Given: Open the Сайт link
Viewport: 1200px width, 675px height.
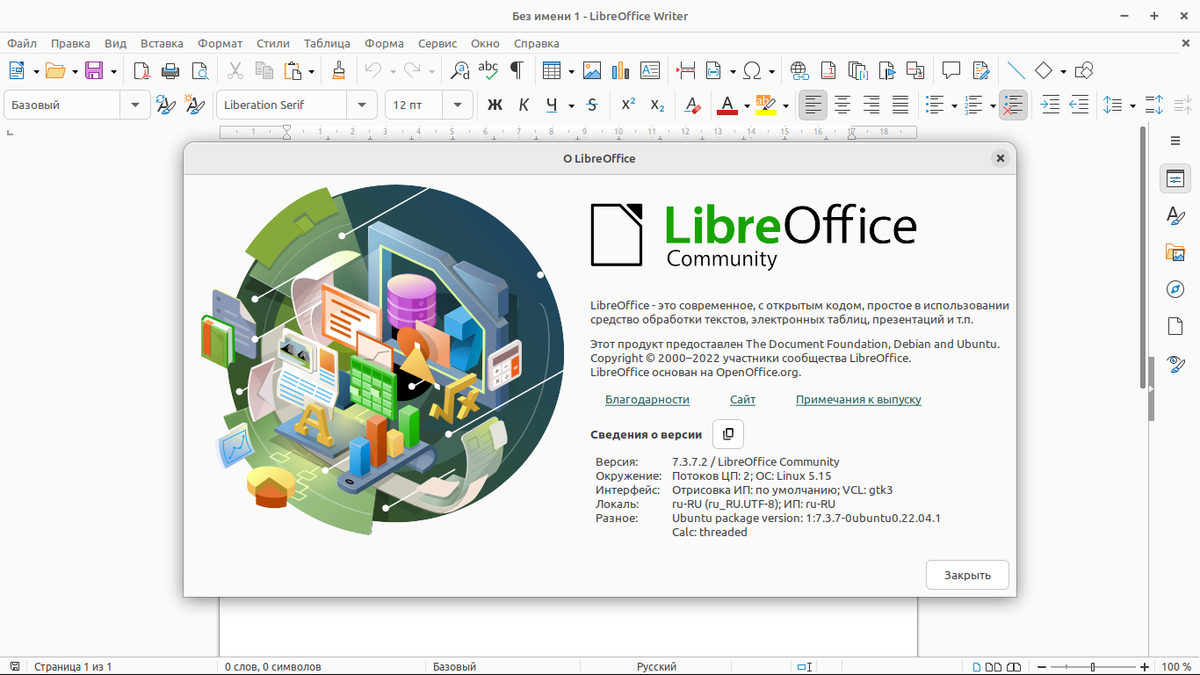Looking at the screenshot, I should pos(743,399).
